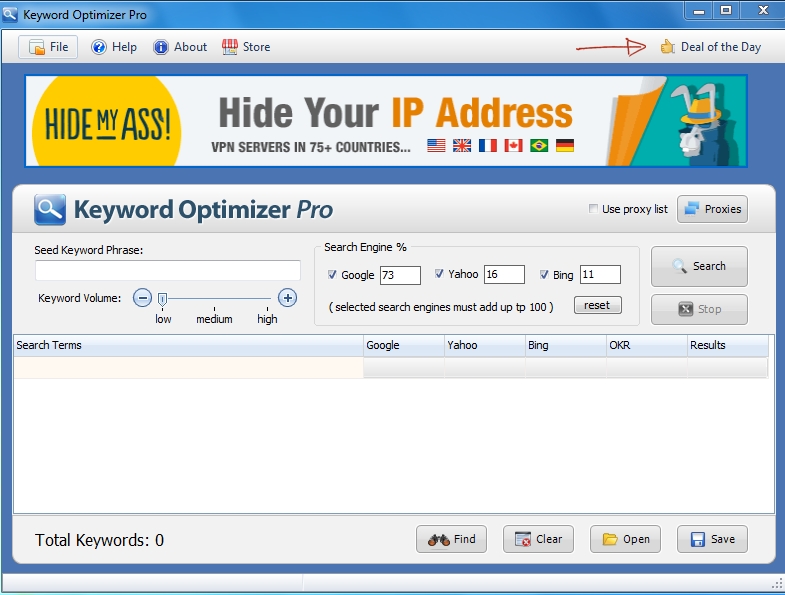Minimize the Keyword Optimizer Pro window
This screenshot has width=785, height=595.
pos(699,11)
